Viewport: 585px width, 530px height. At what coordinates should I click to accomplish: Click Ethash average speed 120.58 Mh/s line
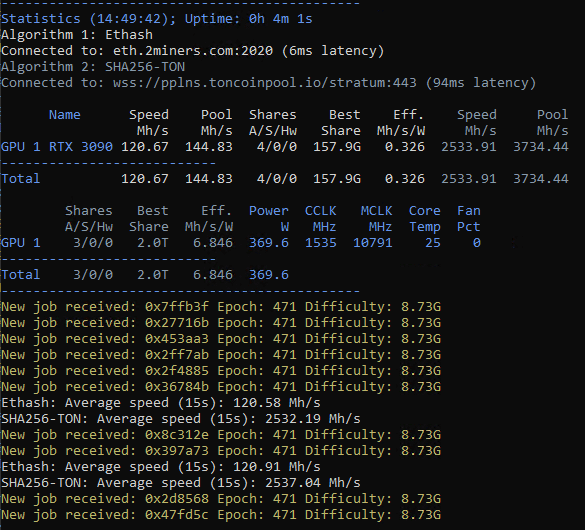161,403
